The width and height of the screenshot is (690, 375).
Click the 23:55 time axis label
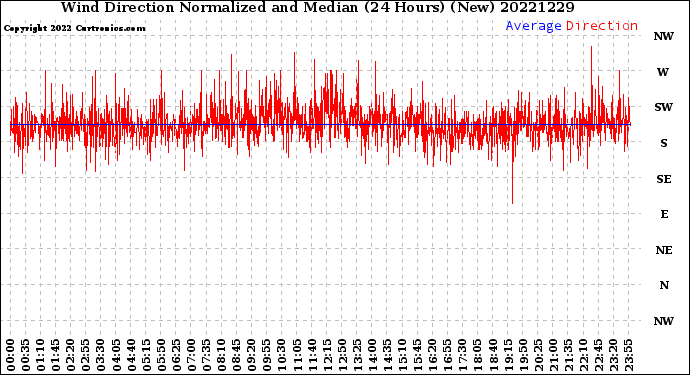628,355
